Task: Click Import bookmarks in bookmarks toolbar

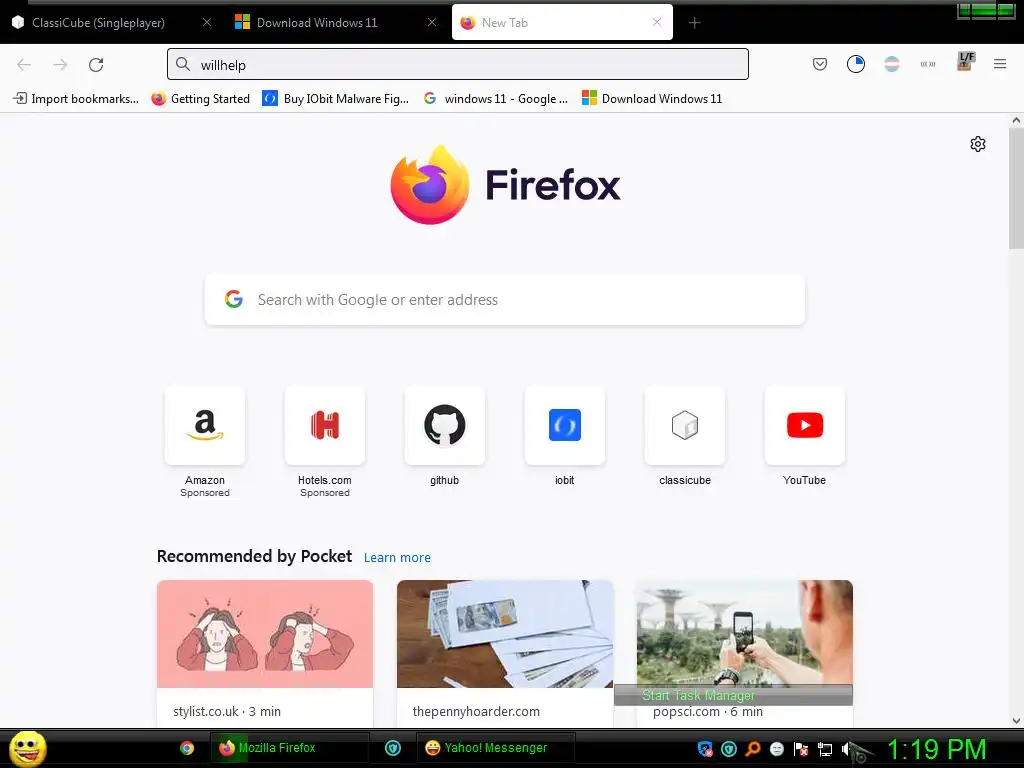Action: (x=76, y=99)
